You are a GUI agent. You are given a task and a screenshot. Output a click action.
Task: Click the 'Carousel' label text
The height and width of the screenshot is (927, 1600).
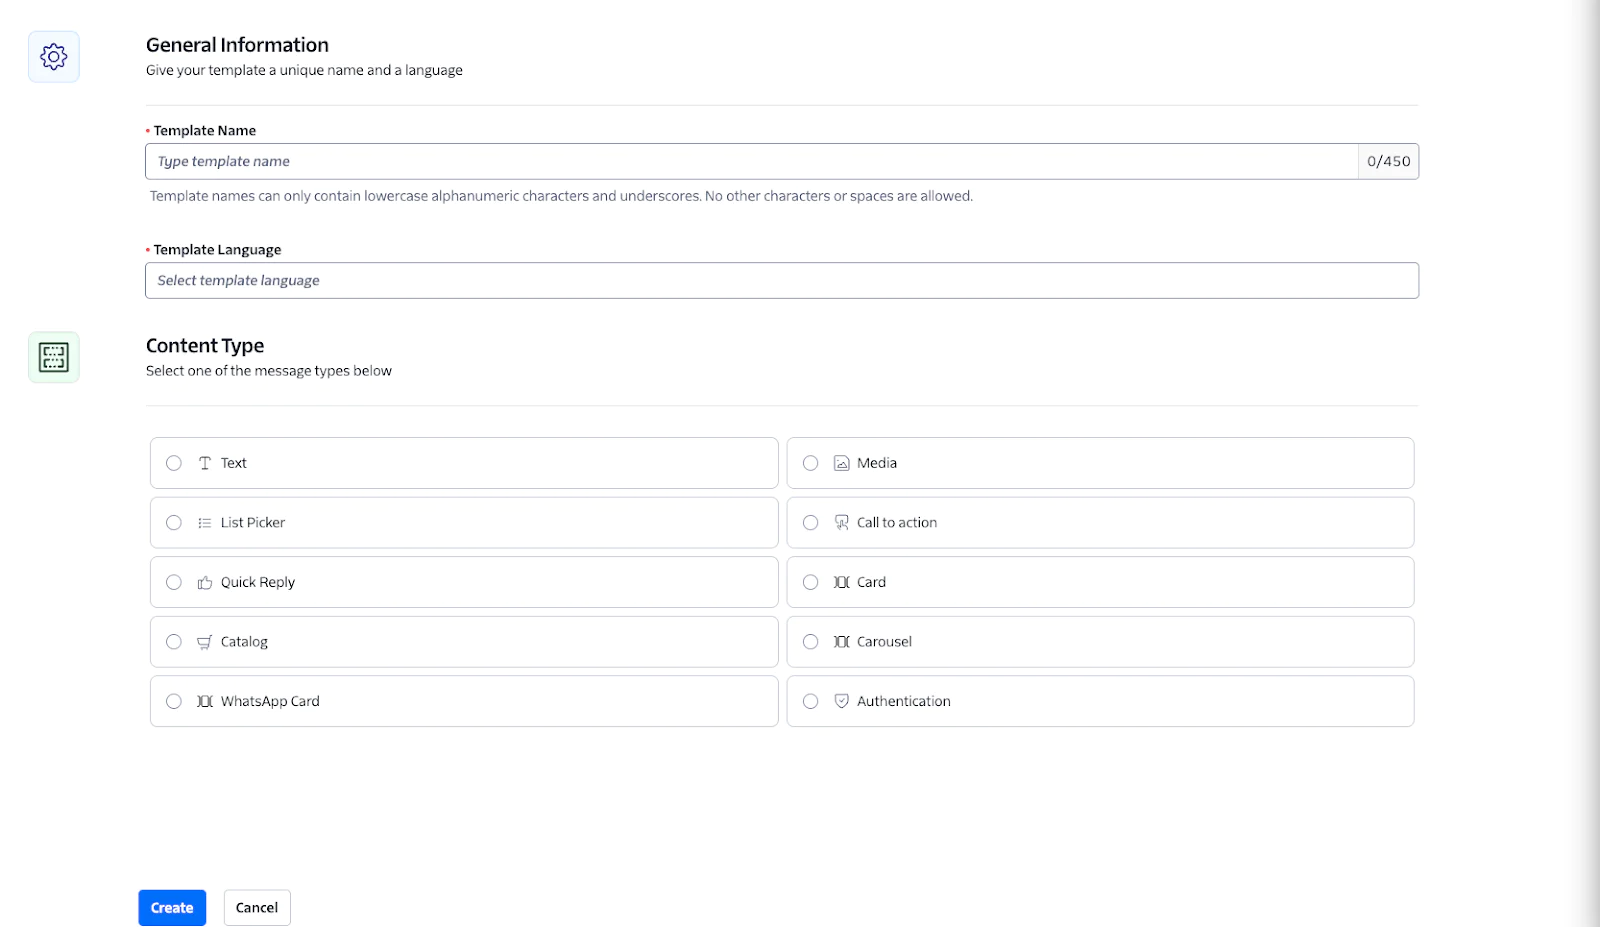coord(884,642)
